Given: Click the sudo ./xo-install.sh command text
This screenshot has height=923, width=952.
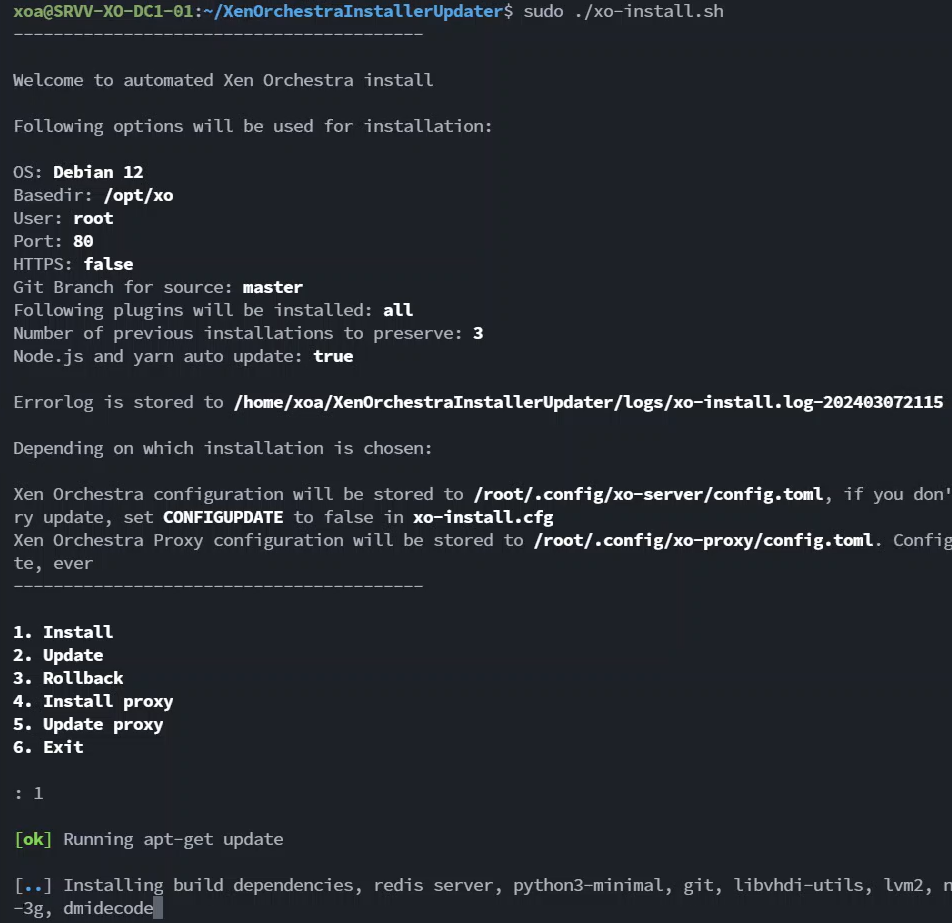Looking at the screenshot, I should click(x=622, y=11).
